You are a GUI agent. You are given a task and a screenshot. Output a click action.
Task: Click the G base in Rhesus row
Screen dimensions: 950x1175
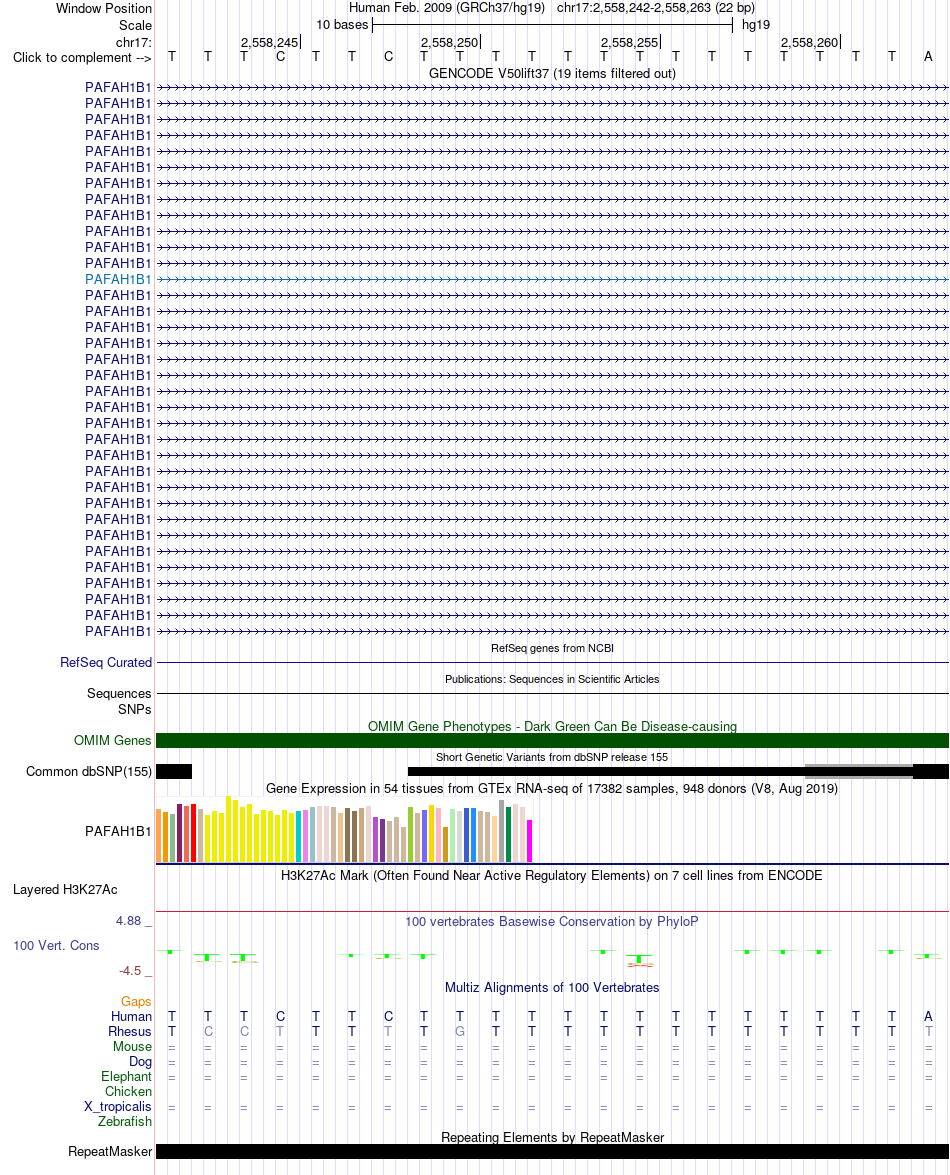tap(460, 1031)
